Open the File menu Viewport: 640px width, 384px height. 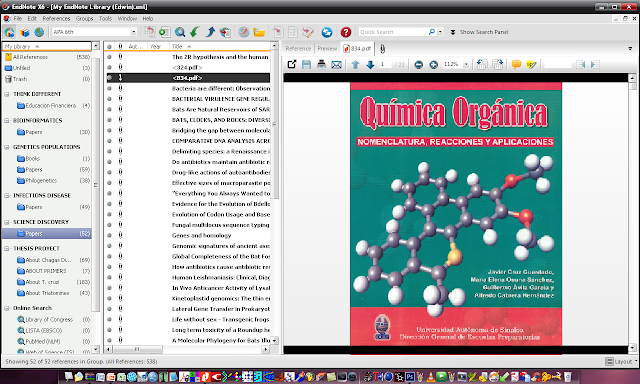tap(18, 18)
